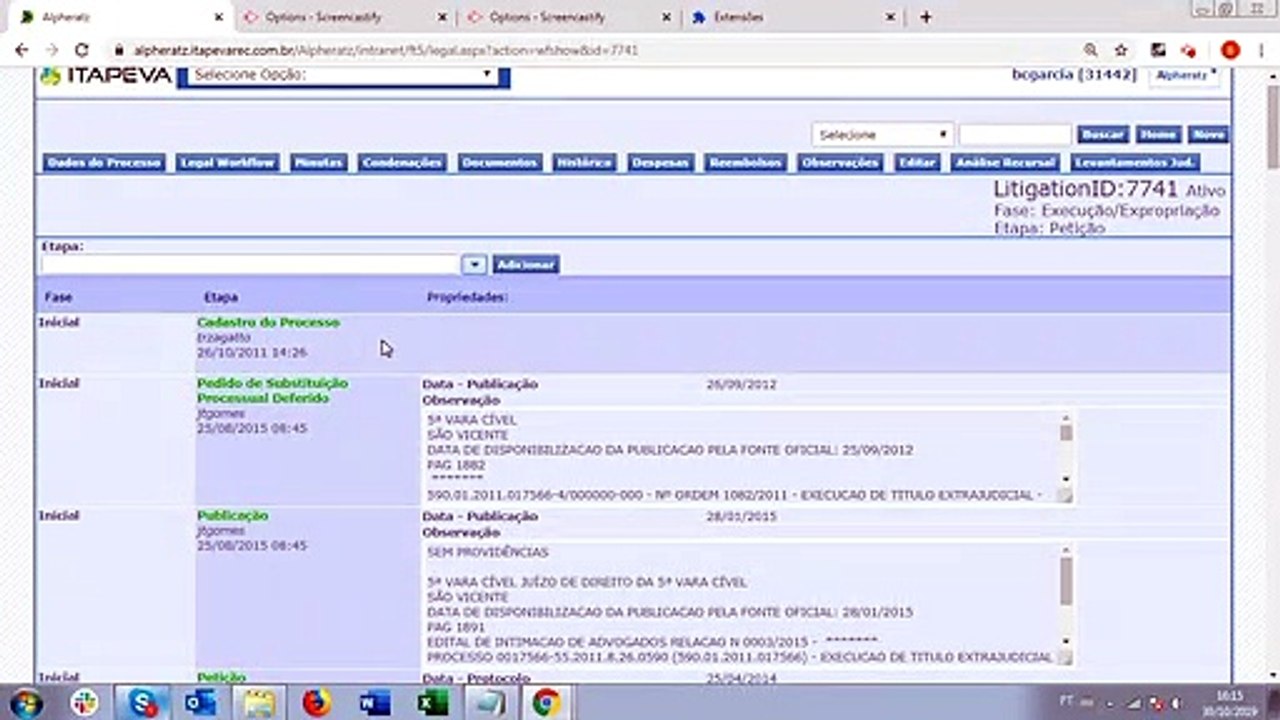Open the Observações menu
Screen dimensions: 1280x720
pos(840,162)
